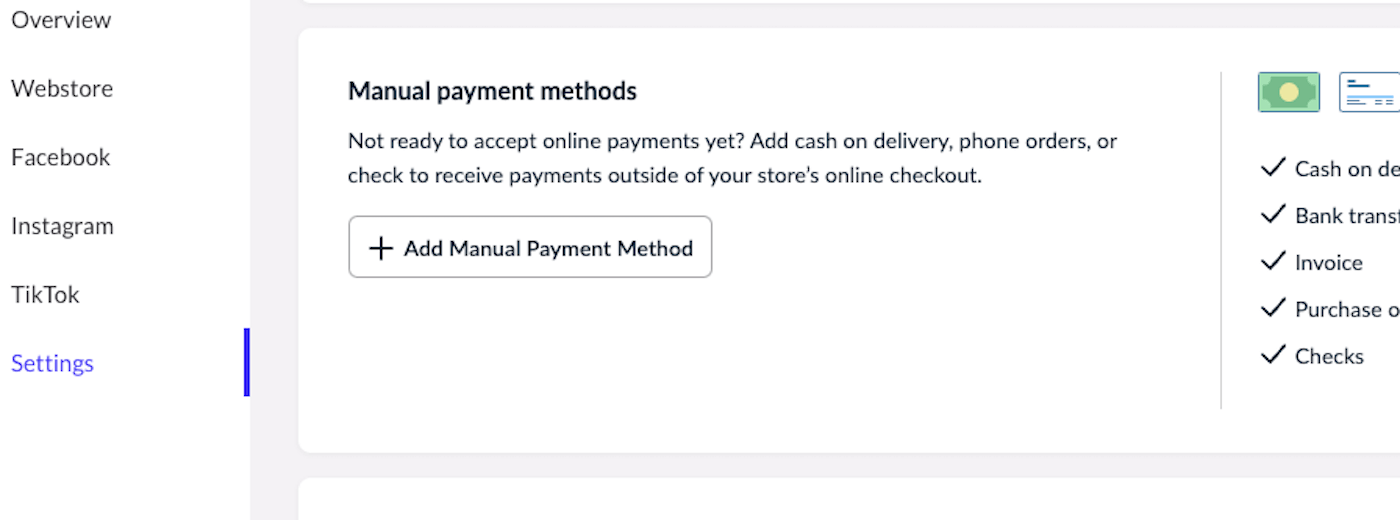Screen dimensions: 1400x520
Task: Select the TikTok sidebar item
Action: point(45,295)
